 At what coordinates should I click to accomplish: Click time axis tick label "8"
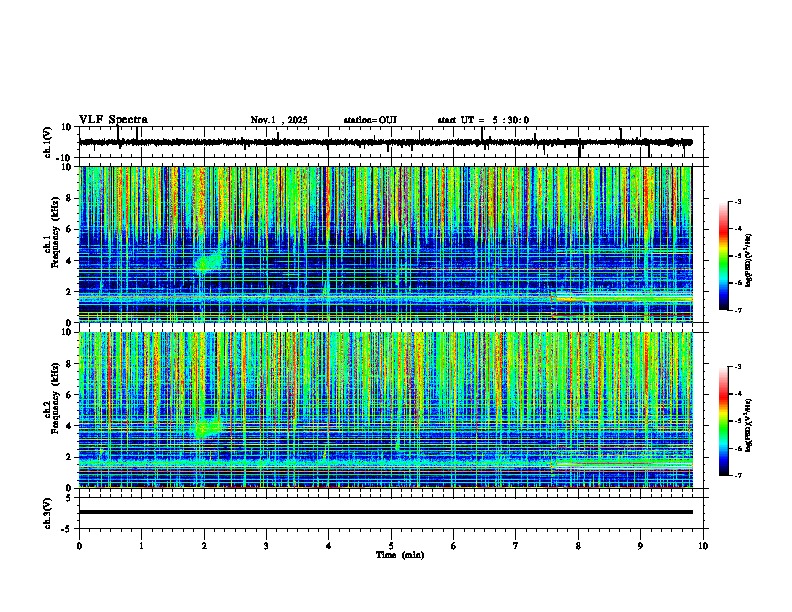click(578, 546)
